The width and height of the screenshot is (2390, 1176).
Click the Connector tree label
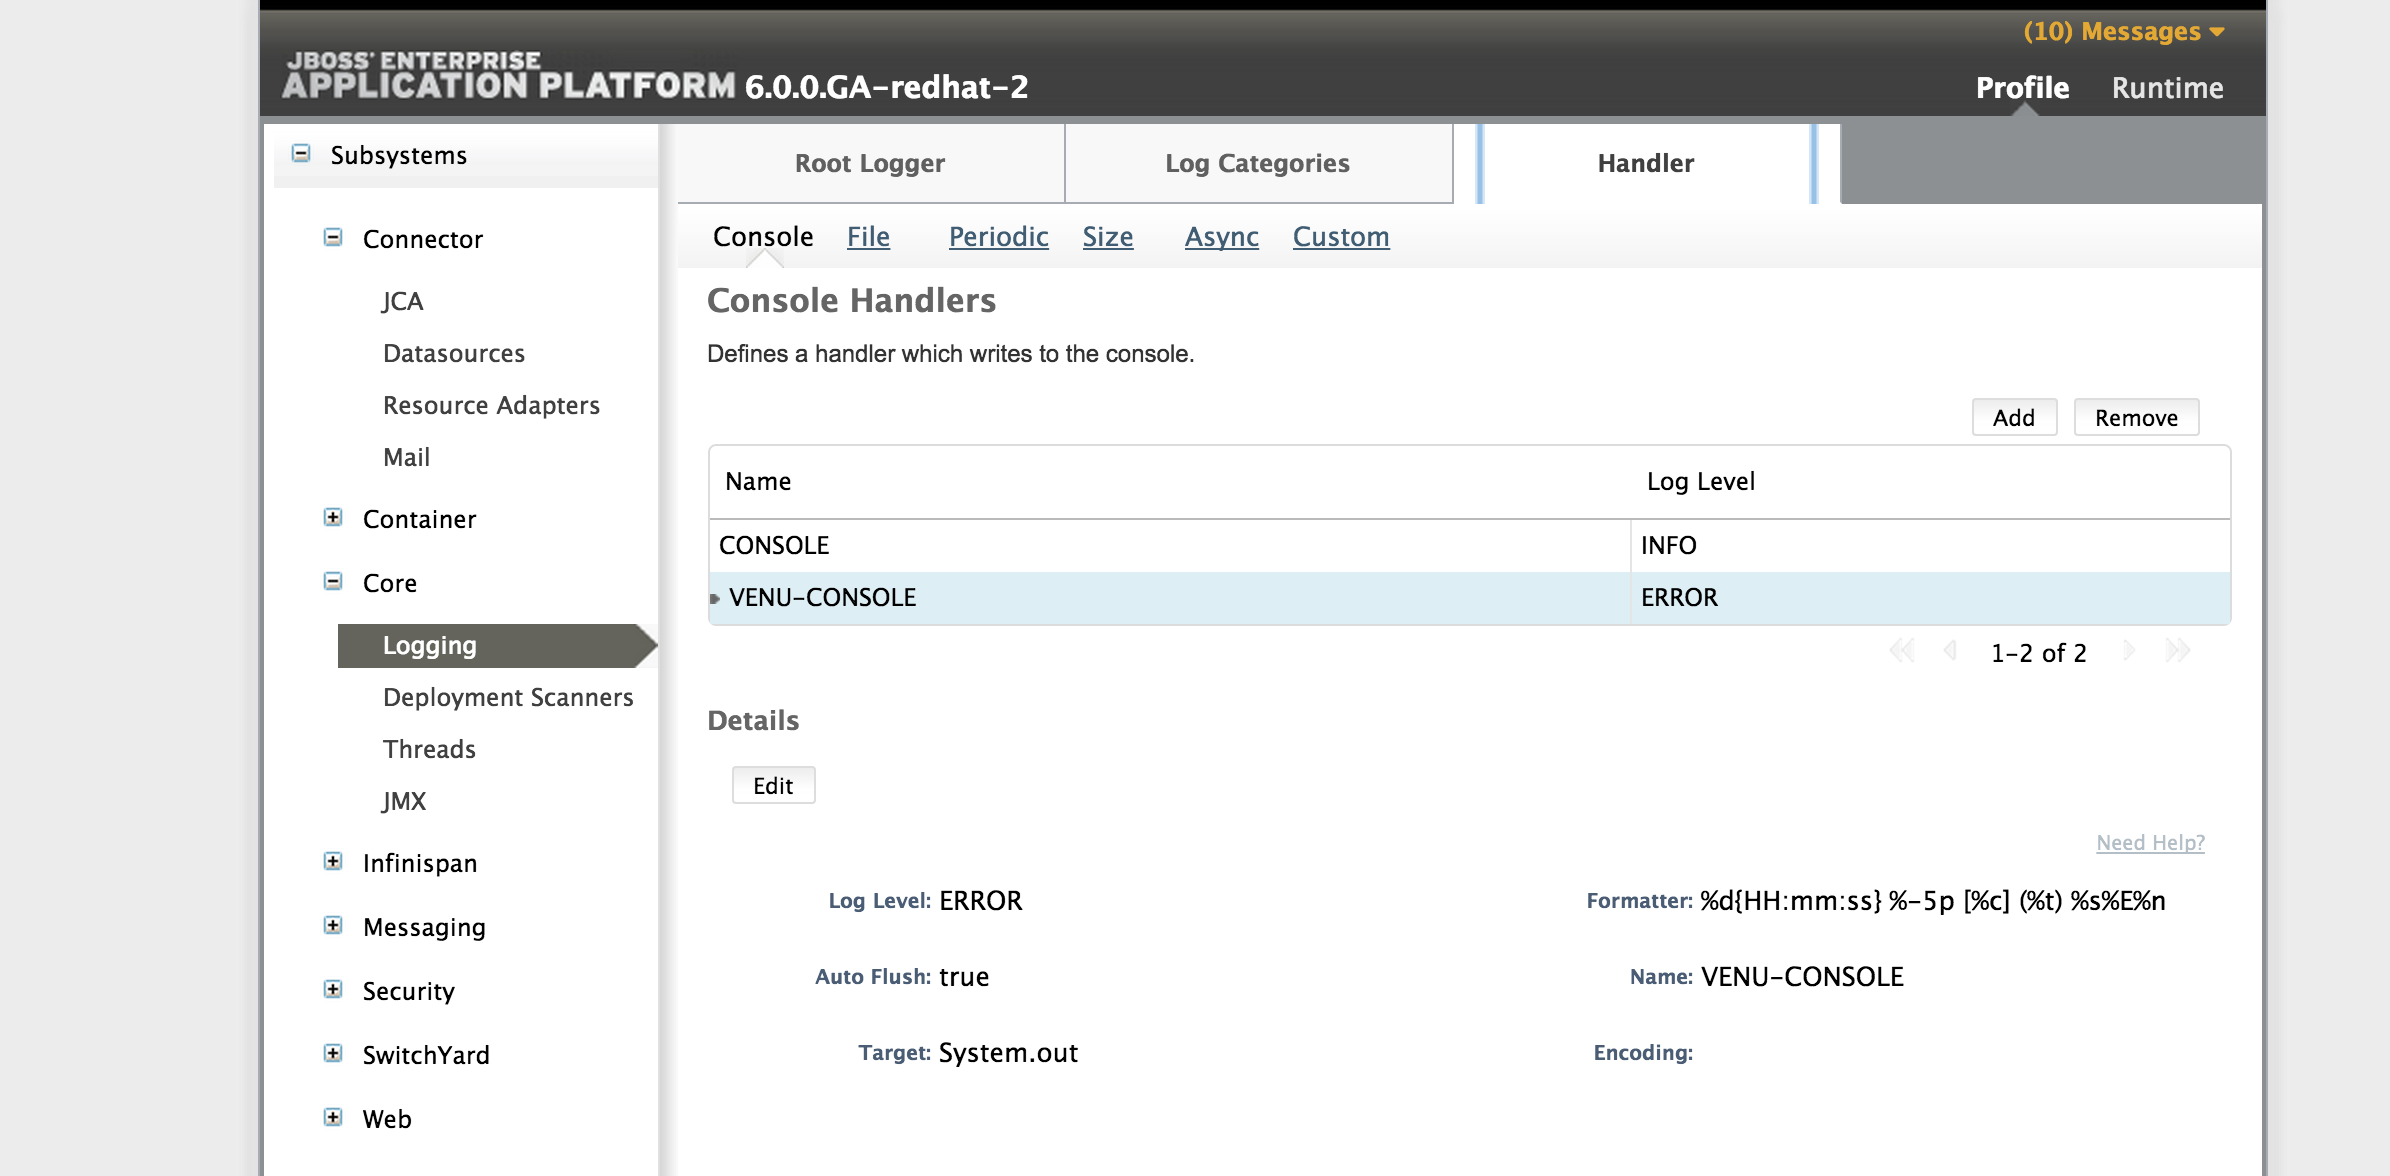point(422,239)
